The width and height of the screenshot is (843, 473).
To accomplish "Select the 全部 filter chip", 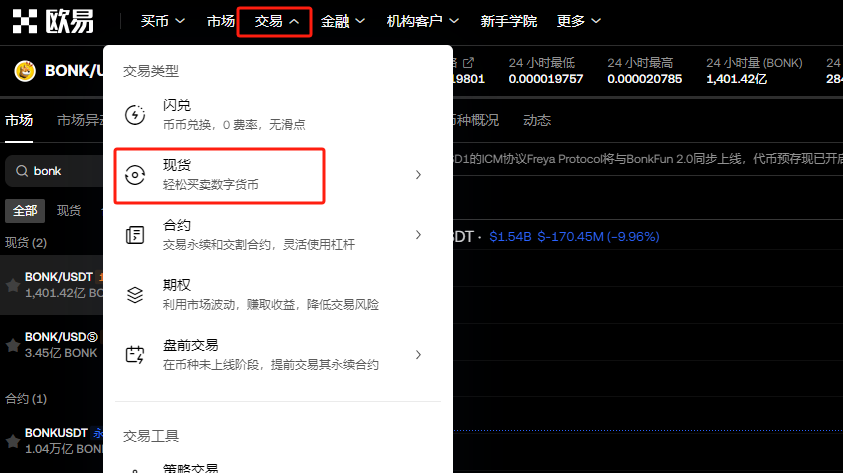I will pyautogui.click(x=25, y=211).
